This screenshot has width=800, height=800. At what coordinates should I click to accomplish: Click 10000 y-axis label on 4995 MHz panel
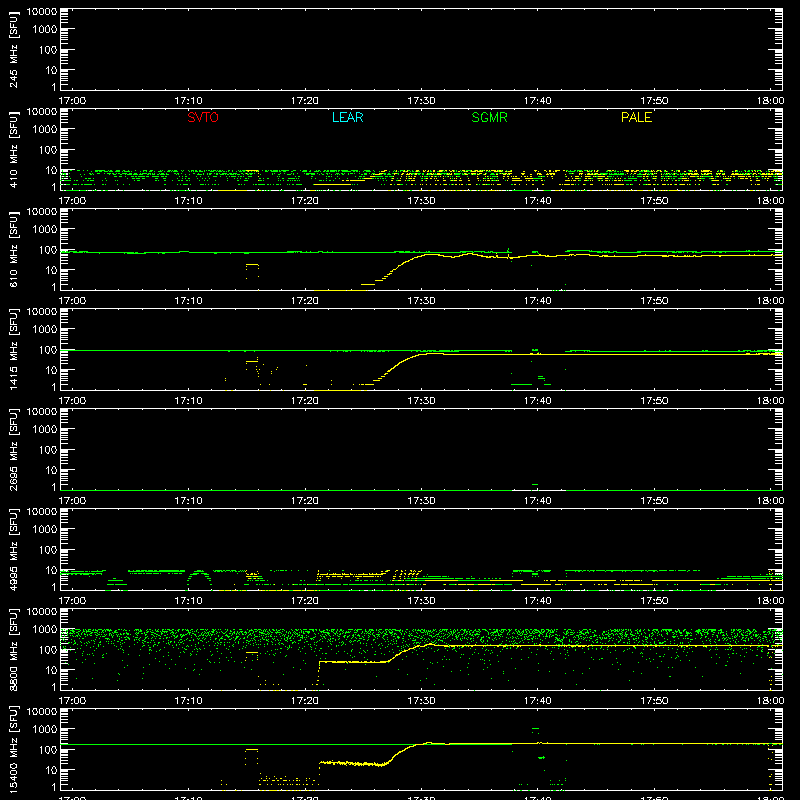(42, 512)
